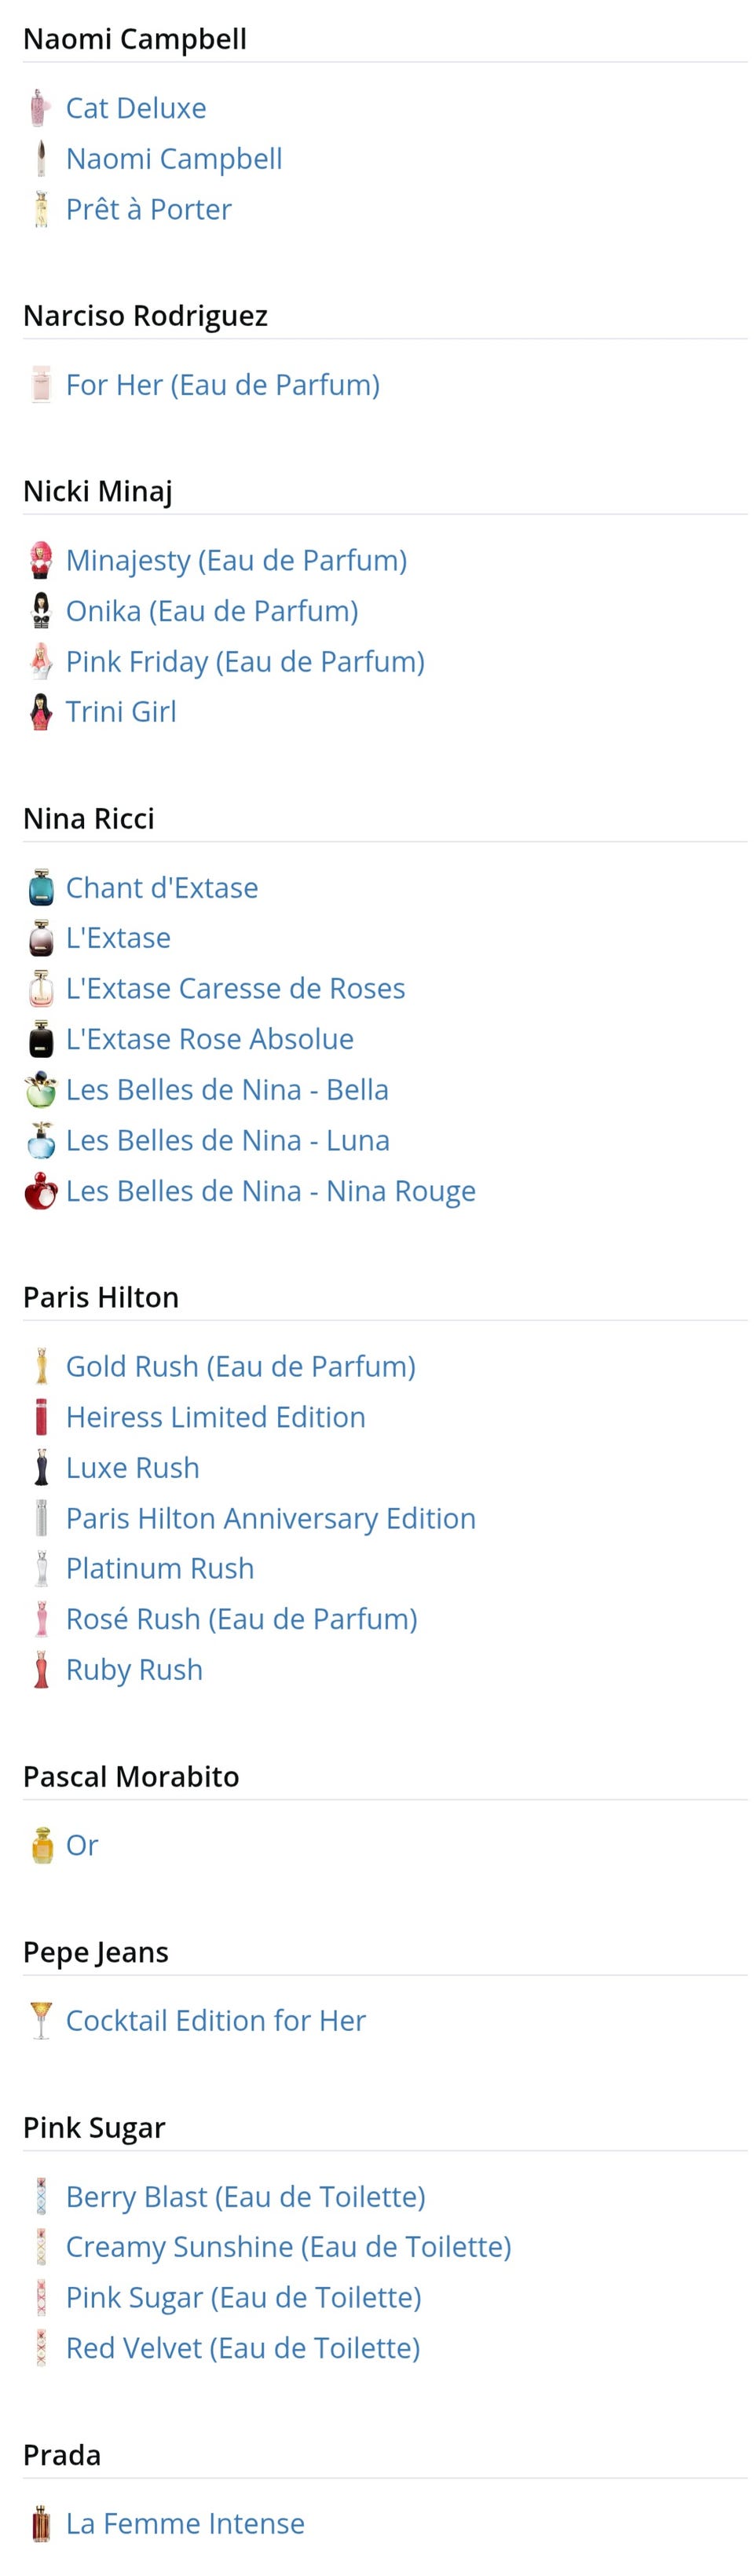
Task: Open Pink Friday (Eau de Parfum) link
Action: [x=245, y=662]
